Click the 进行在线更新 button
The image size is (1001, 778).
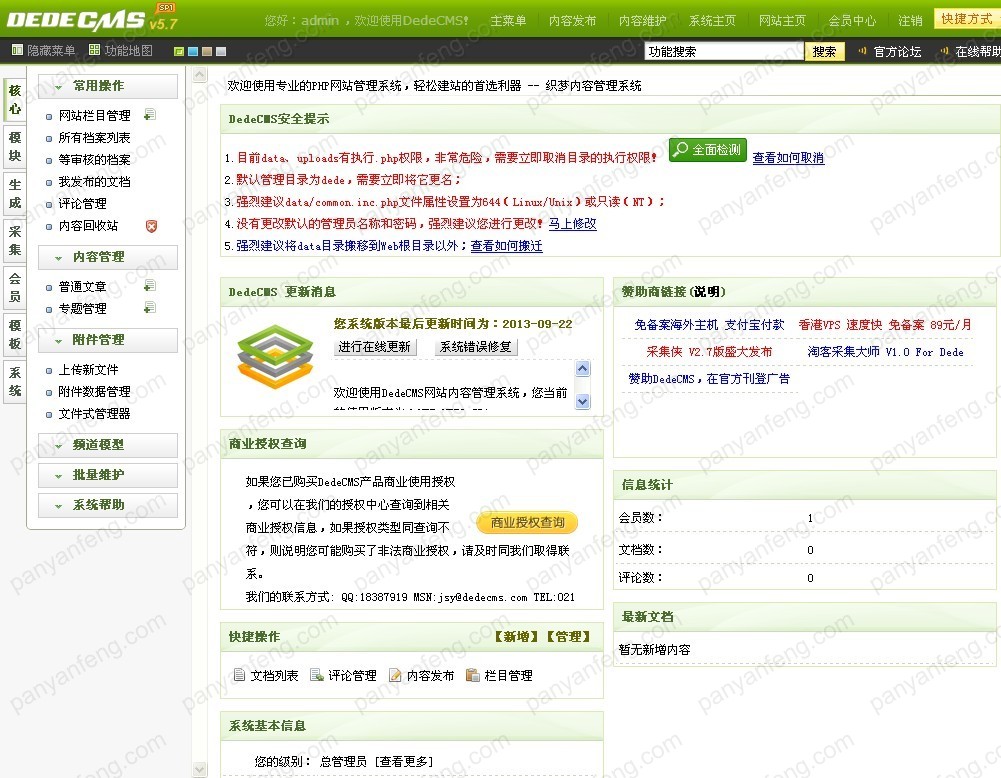pos(375,347)
